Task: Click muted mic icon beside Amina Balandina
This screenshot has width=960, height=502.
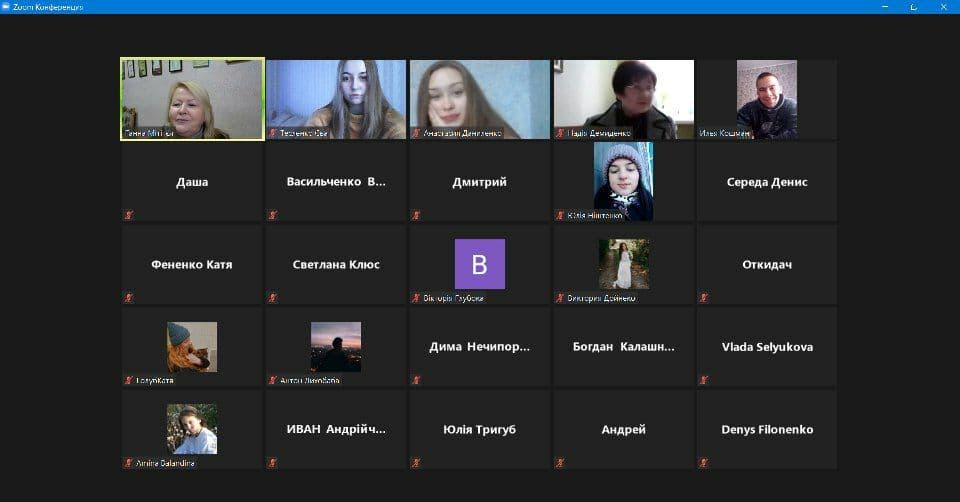Action: coord(129,463)
